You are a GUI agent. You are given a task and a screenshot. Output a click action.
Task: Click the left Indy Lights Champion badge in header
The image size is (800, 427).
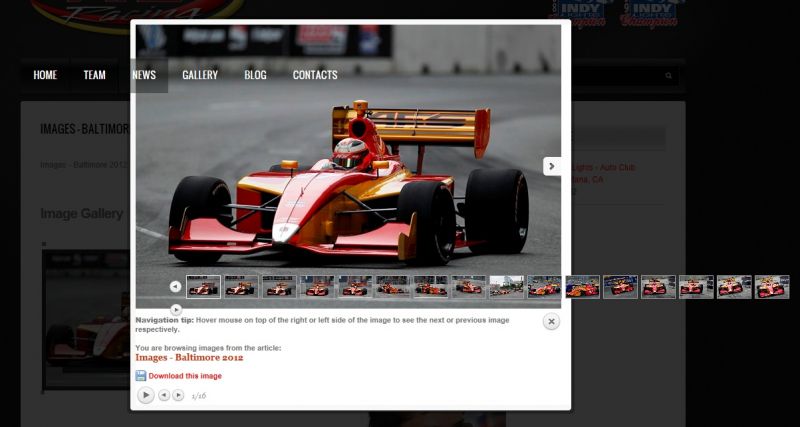click(581, 13)
